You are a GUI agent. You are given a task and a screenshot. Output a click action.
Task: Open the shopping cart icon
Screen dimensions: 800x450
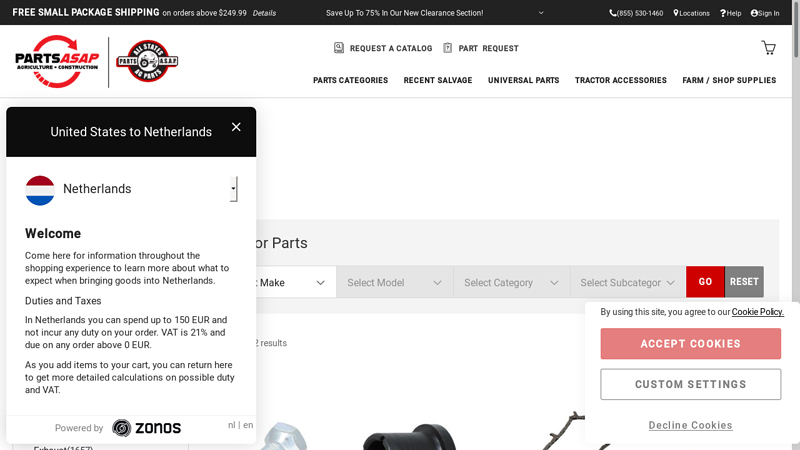tap(768, 48)
